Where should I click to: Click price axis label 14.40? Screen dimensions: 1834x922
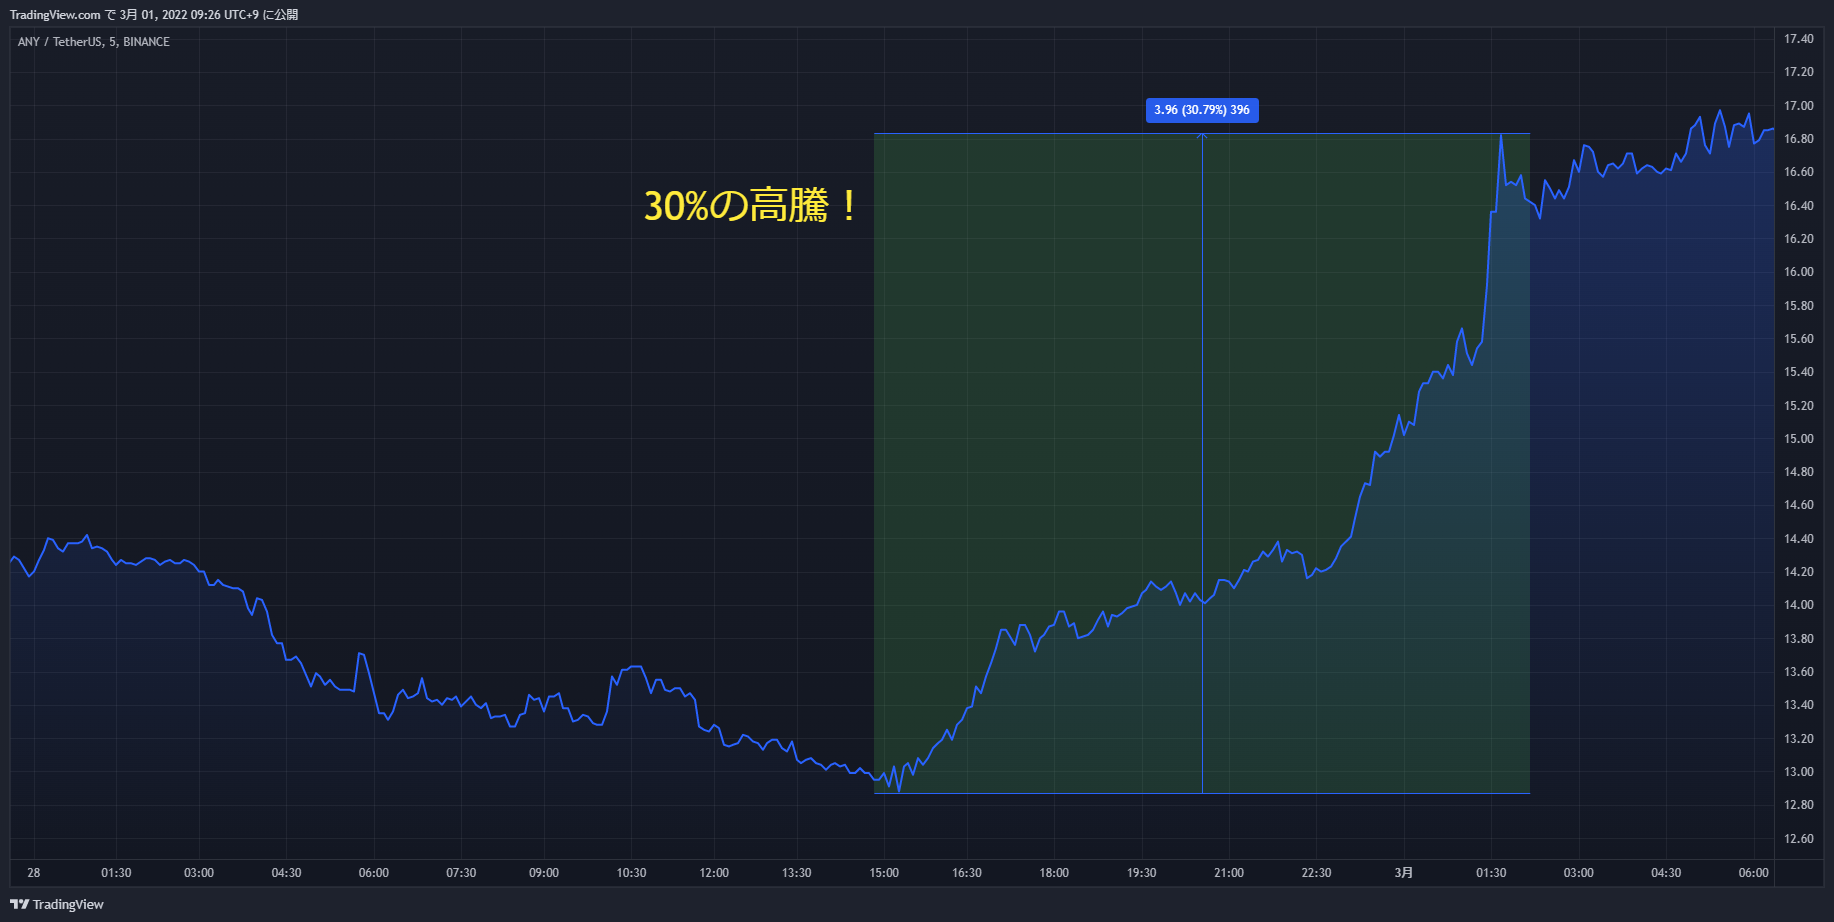[x=1798, y=539]
